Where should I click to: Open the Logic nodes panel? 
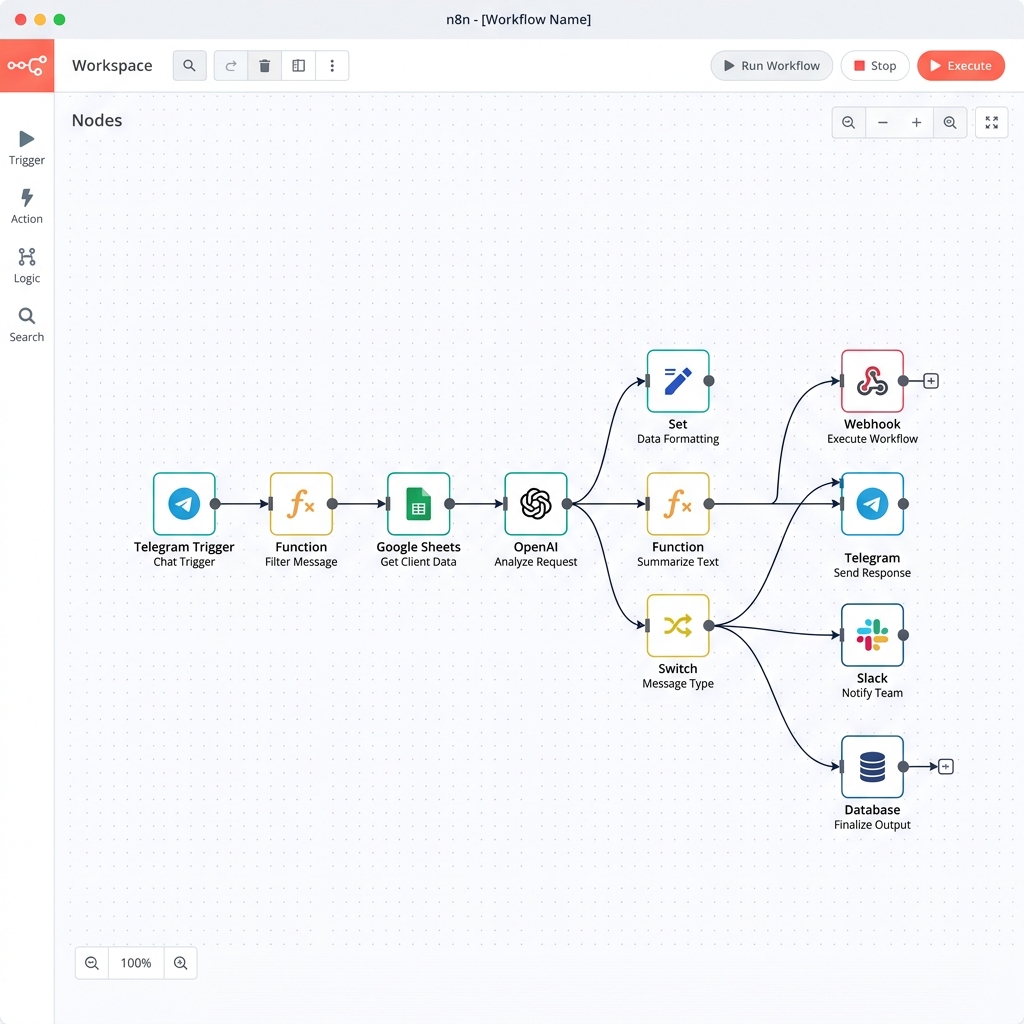coord(27,266)
